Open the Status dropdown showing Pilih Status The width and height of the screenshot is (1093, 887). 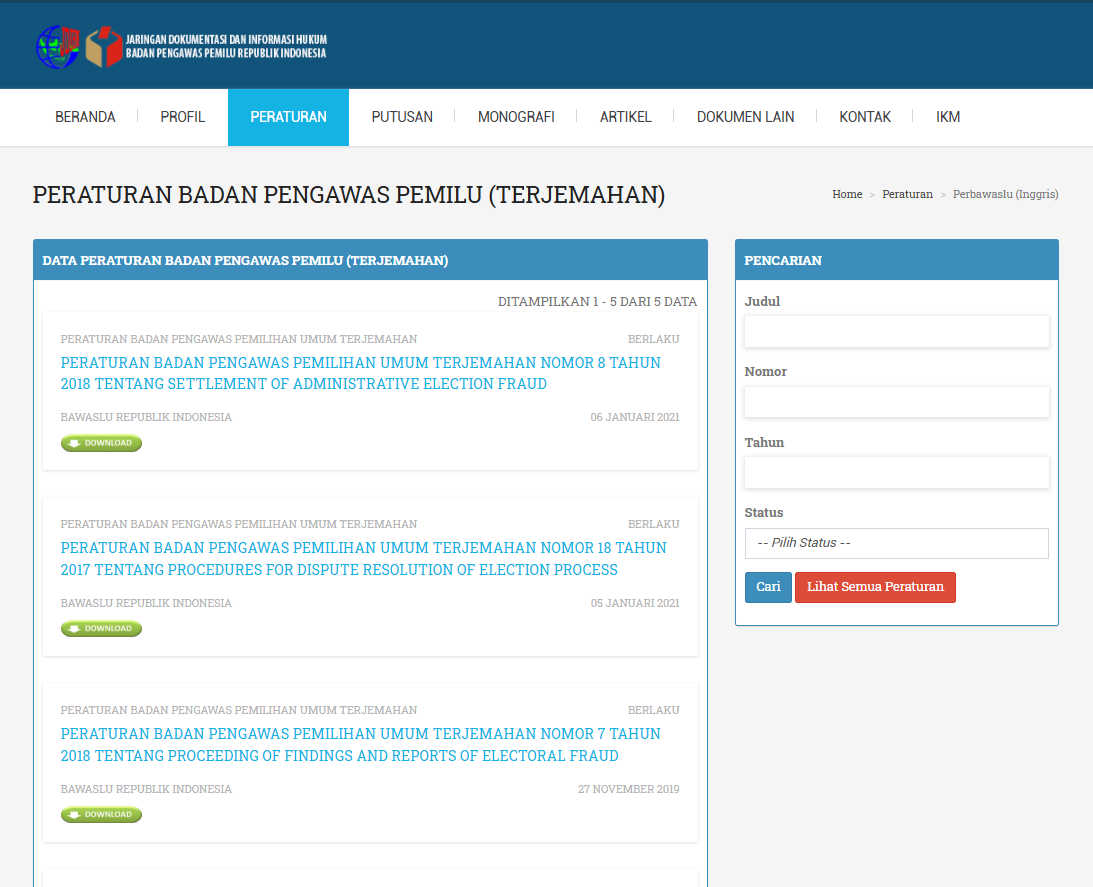pos(896,543)
